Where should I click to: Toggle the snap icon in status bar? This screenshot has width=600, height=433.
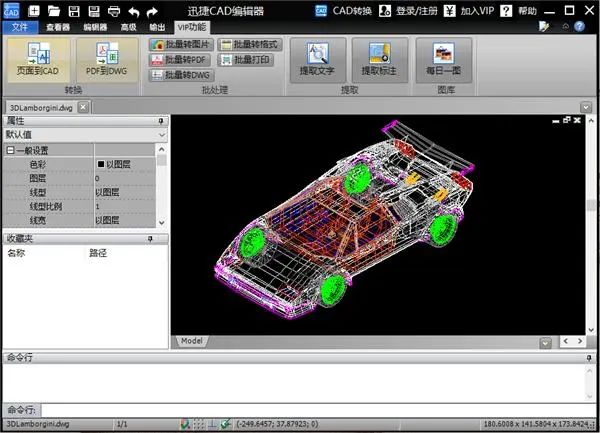click(x=185, y=424)
